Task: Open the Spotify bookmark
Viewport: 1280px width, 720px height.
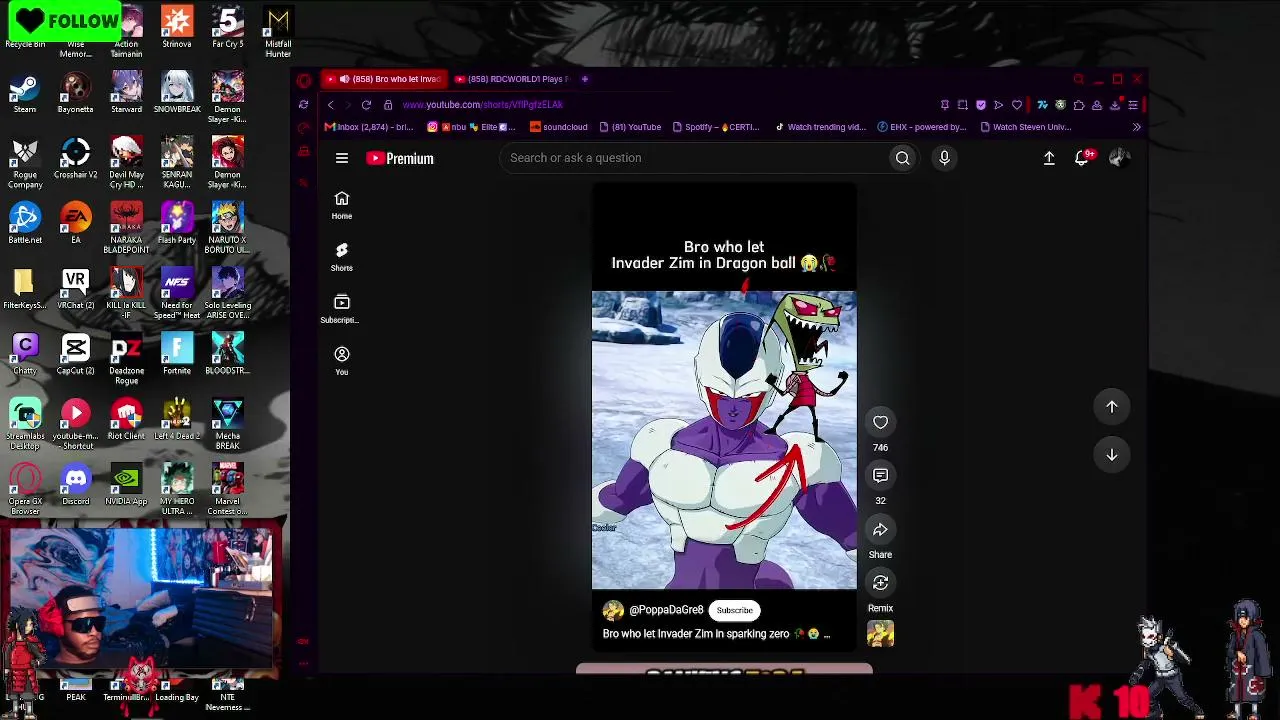Action: pos(716,127)
